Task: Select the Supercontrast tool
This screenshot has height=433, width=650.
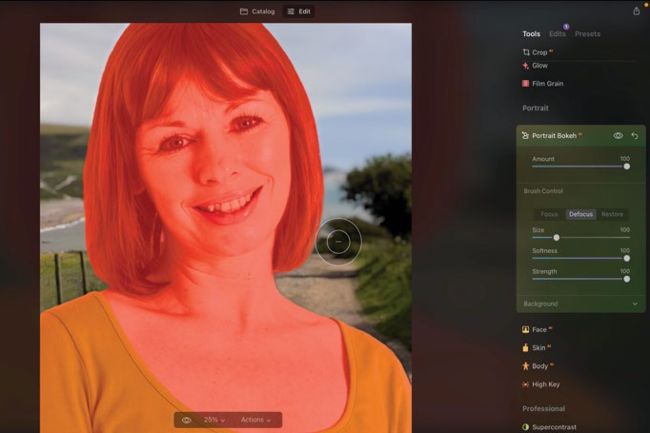Action: pyautogui.click(x=526, y=427)
